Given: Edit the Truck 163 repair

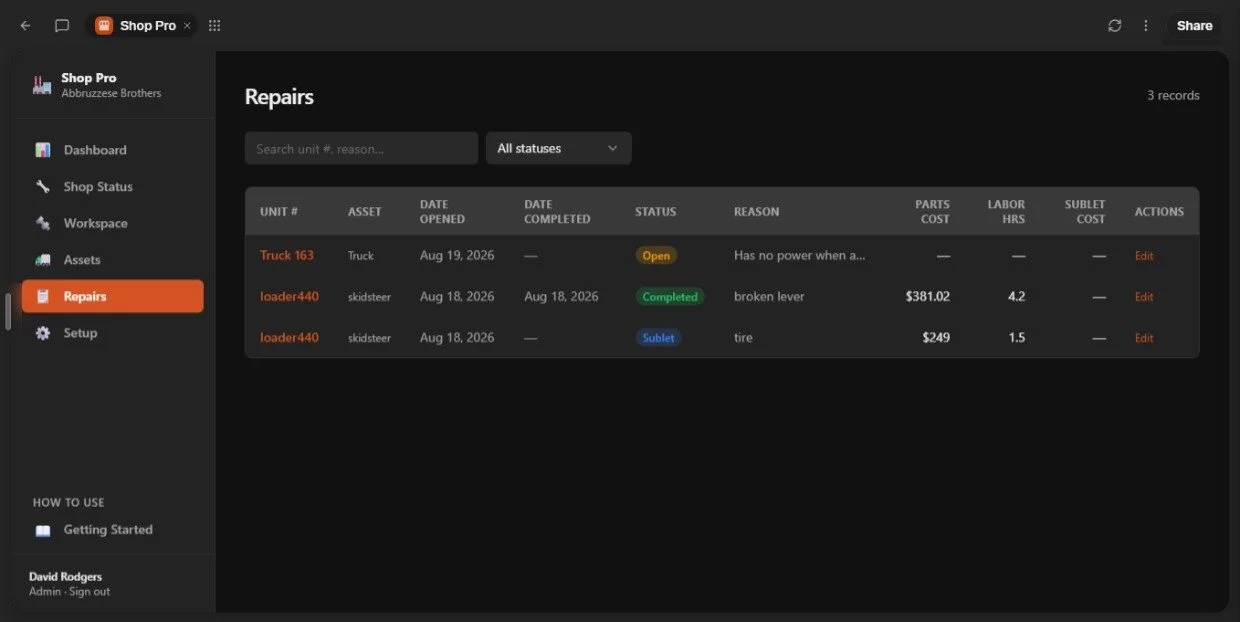Looking at the screenshot, I should (x=1144, y=256).
